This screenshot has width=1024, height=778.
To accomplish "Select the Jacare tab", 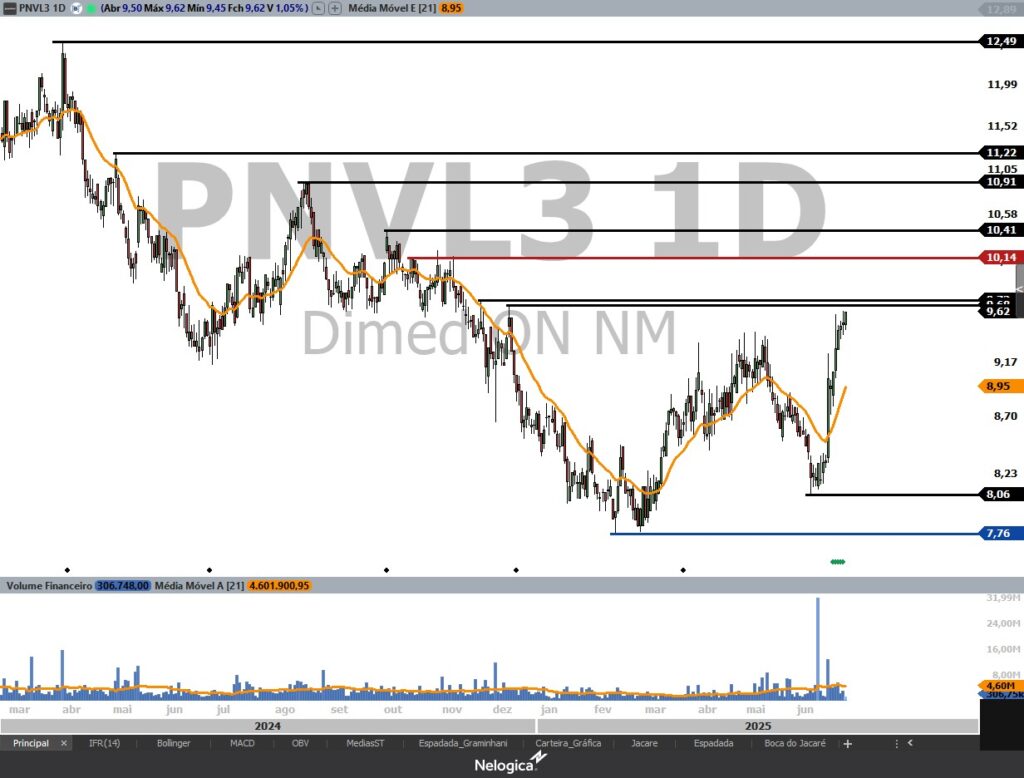I will coord(645,743).
